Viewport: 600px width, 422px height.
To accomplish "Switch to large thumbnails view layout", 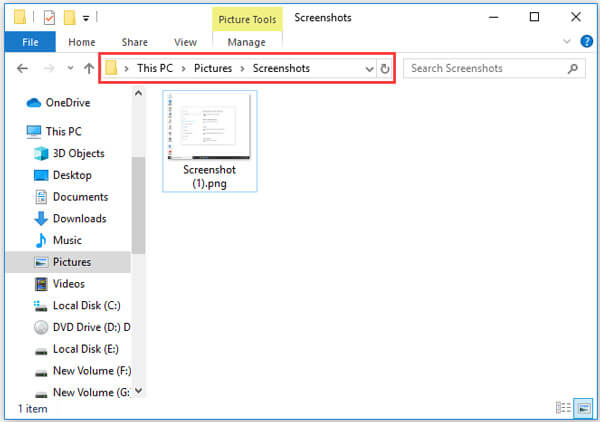I will [x=581, y=408].
